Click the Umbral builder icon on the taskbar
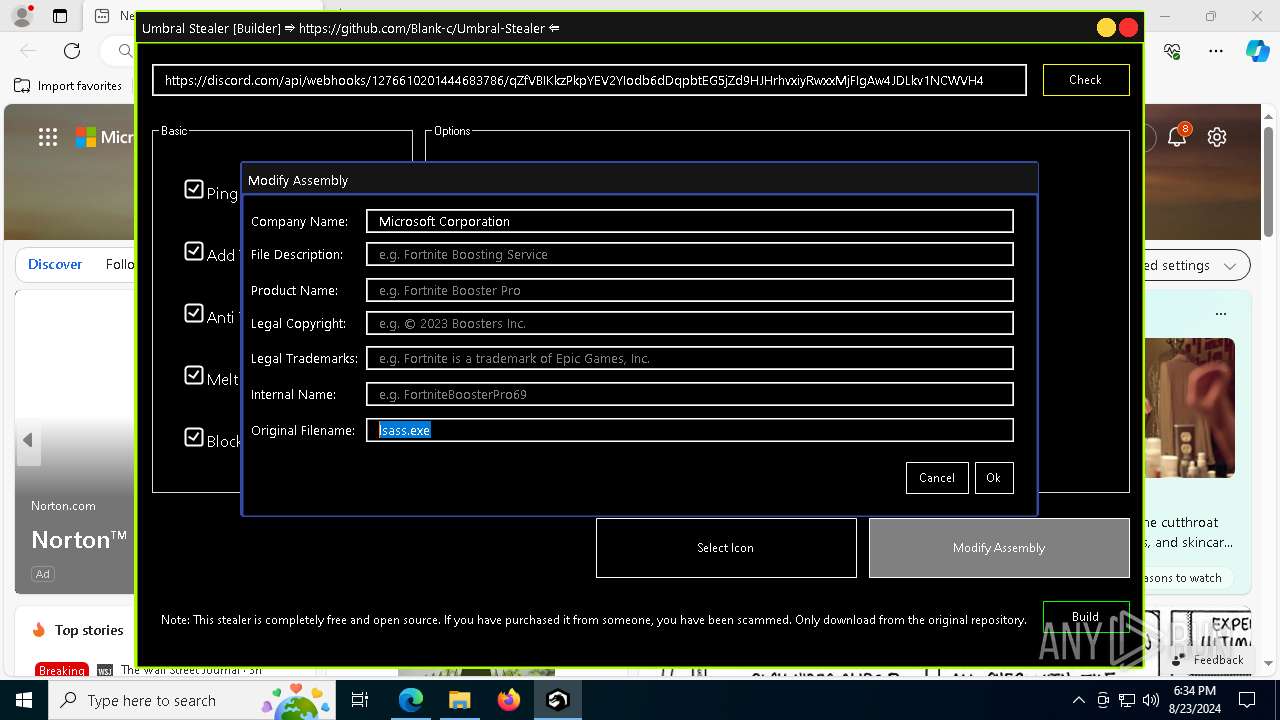The image size is (1280, 720). pyautogui.click(x=558, y=700)
